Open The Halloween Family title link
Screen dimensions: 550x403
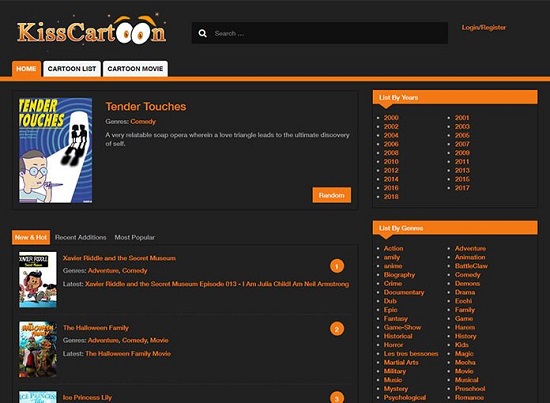pyautogui.click(x=96, y=328)
